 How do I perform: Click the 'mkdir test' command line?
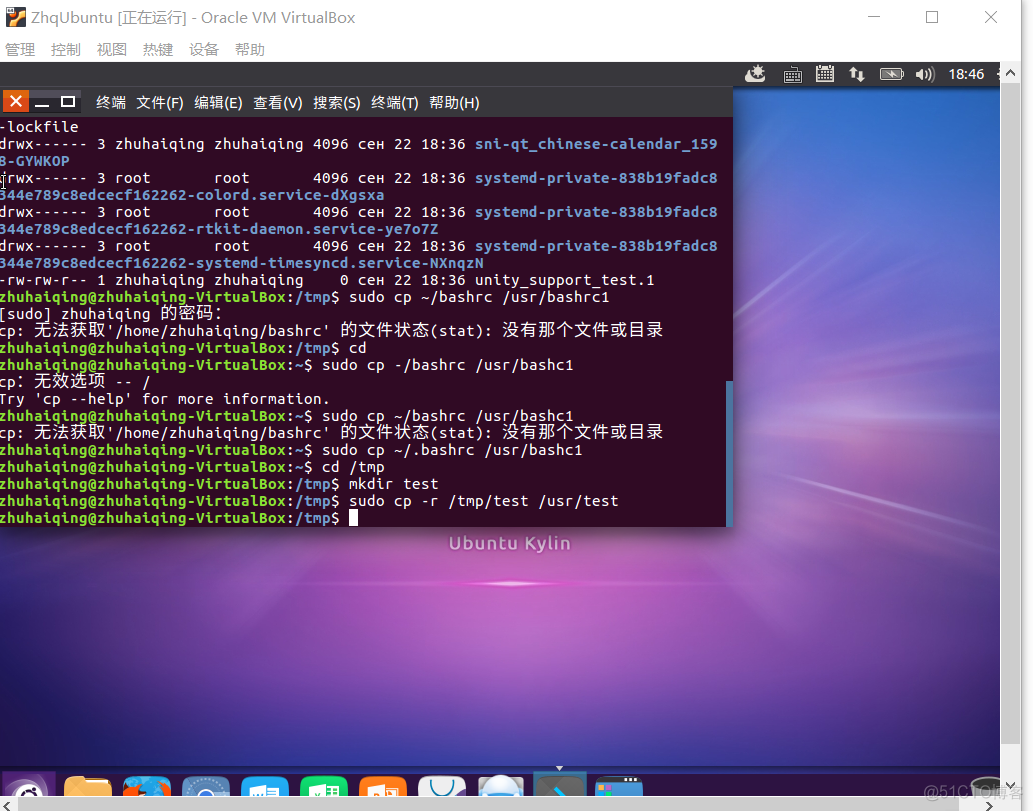tap(393, 484)
